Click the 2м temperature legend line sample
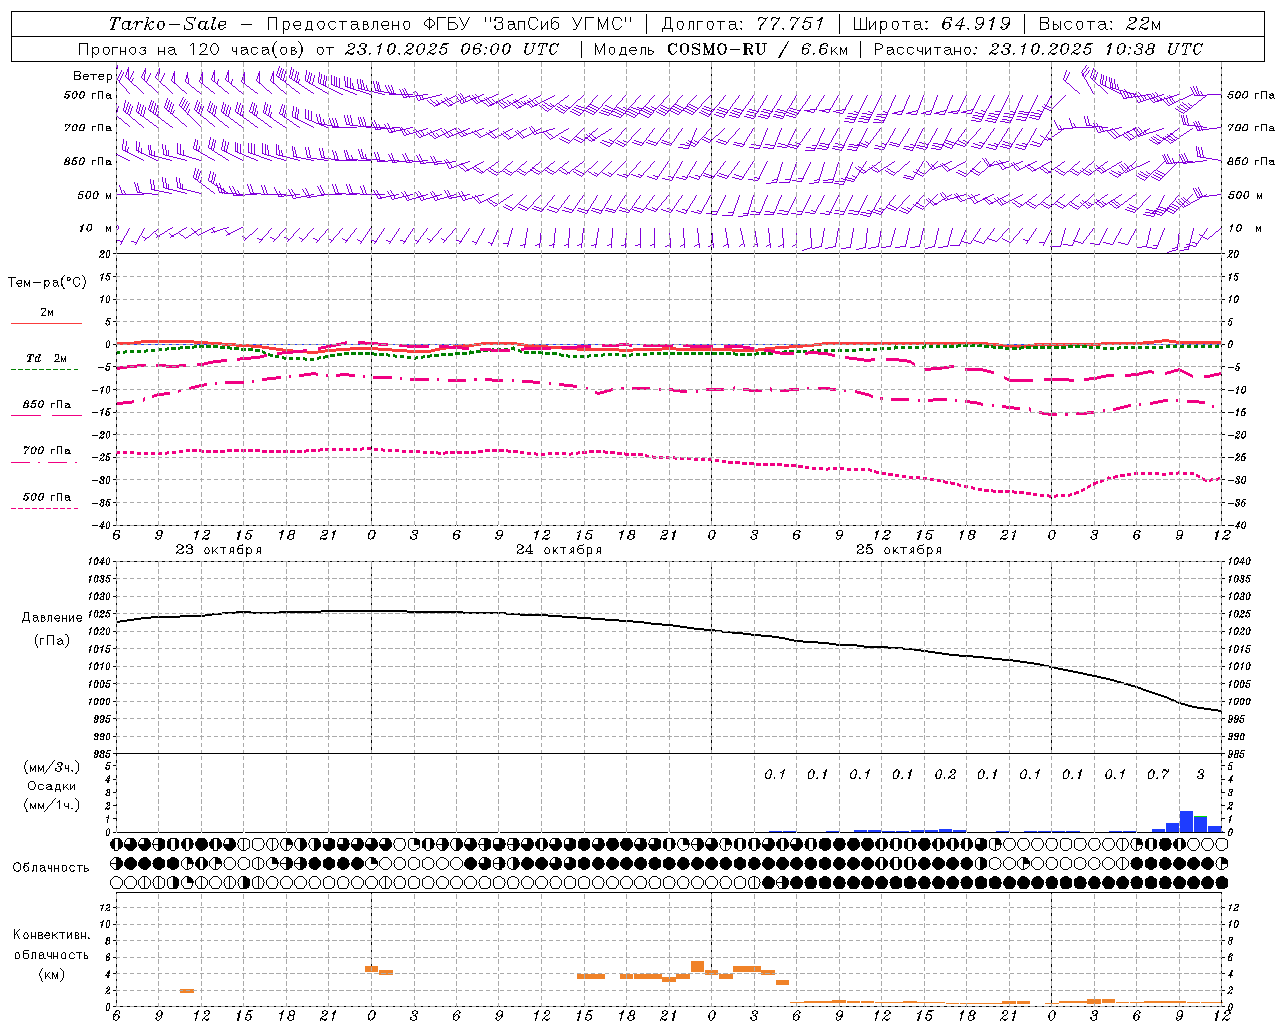Screen dimensions: 1280x1024 (46, 323)
